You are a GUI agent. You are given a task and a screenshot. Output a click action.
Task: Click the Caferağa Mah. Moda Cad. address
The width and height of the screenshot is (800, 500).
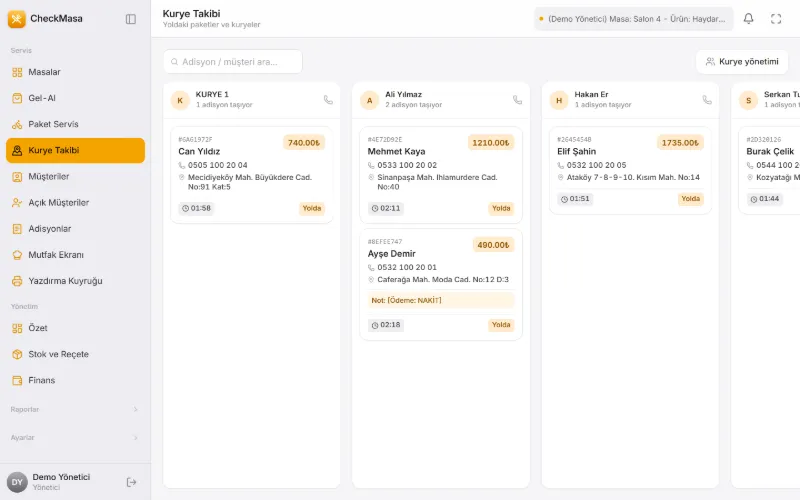(442, 280)
